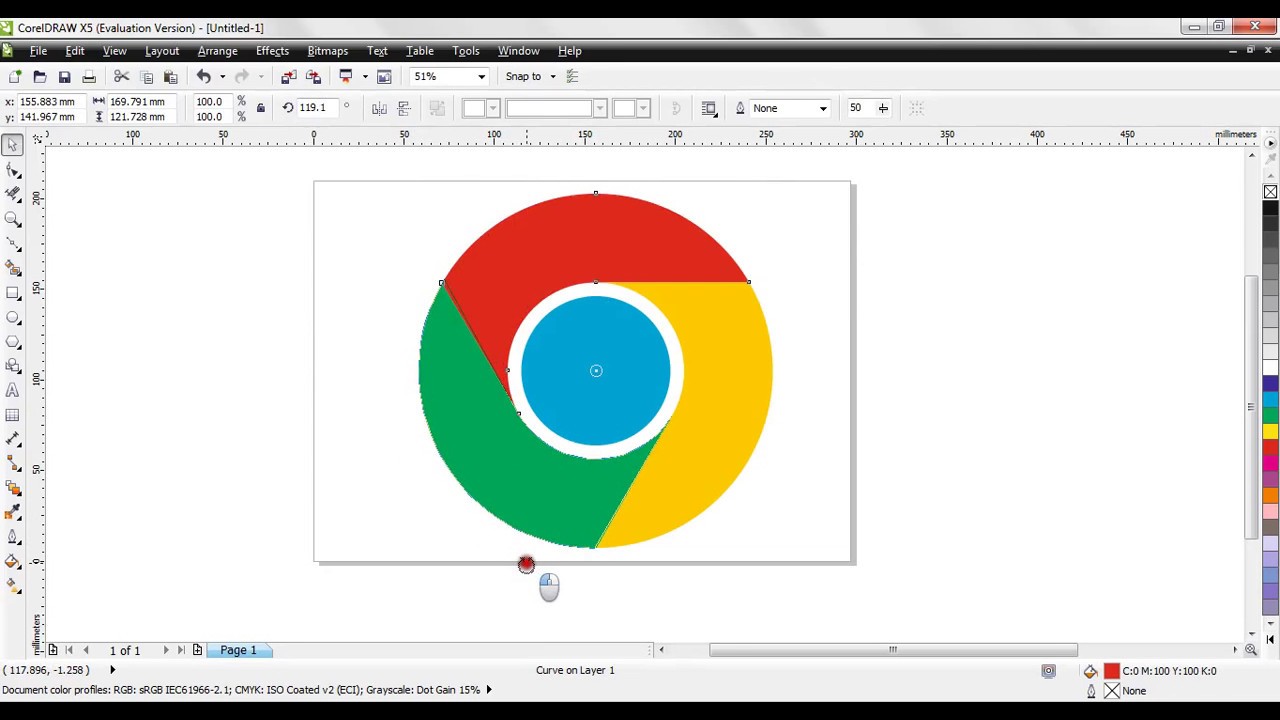The width and height of the screenshot is (1280, 720).
Task: Open the zoom level dropdown
Action: [x=480, y=76]
